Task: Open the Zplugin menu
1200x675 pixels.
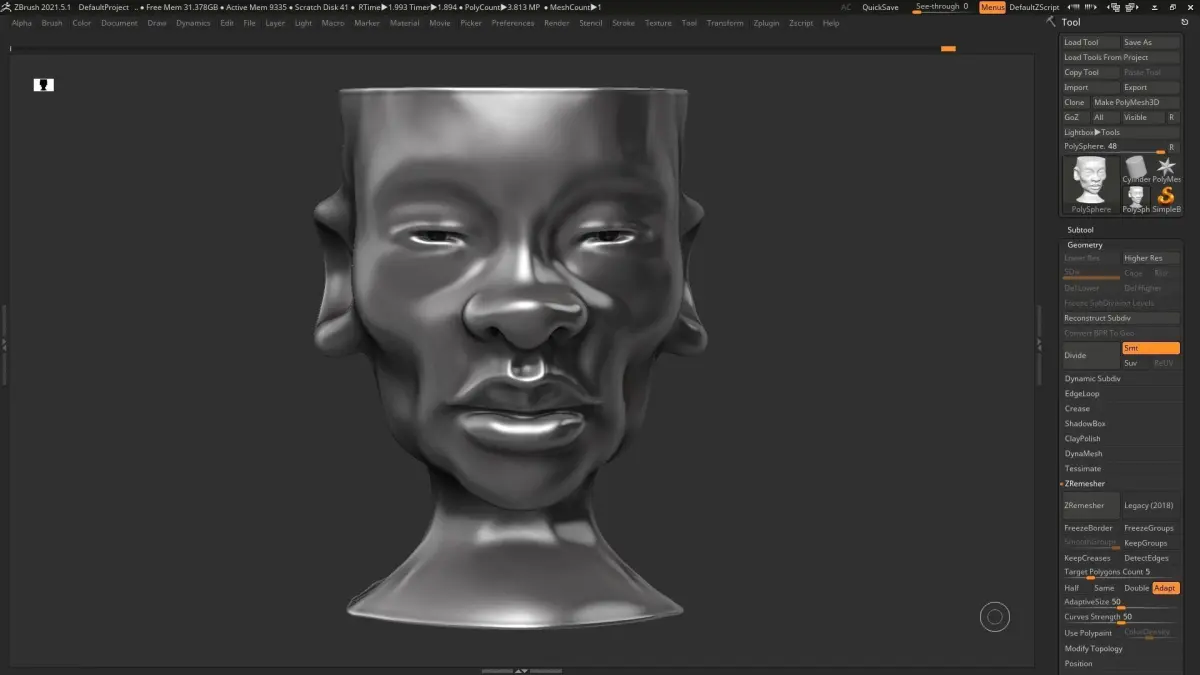Action: pyautogui.click(x=766, y=23)
